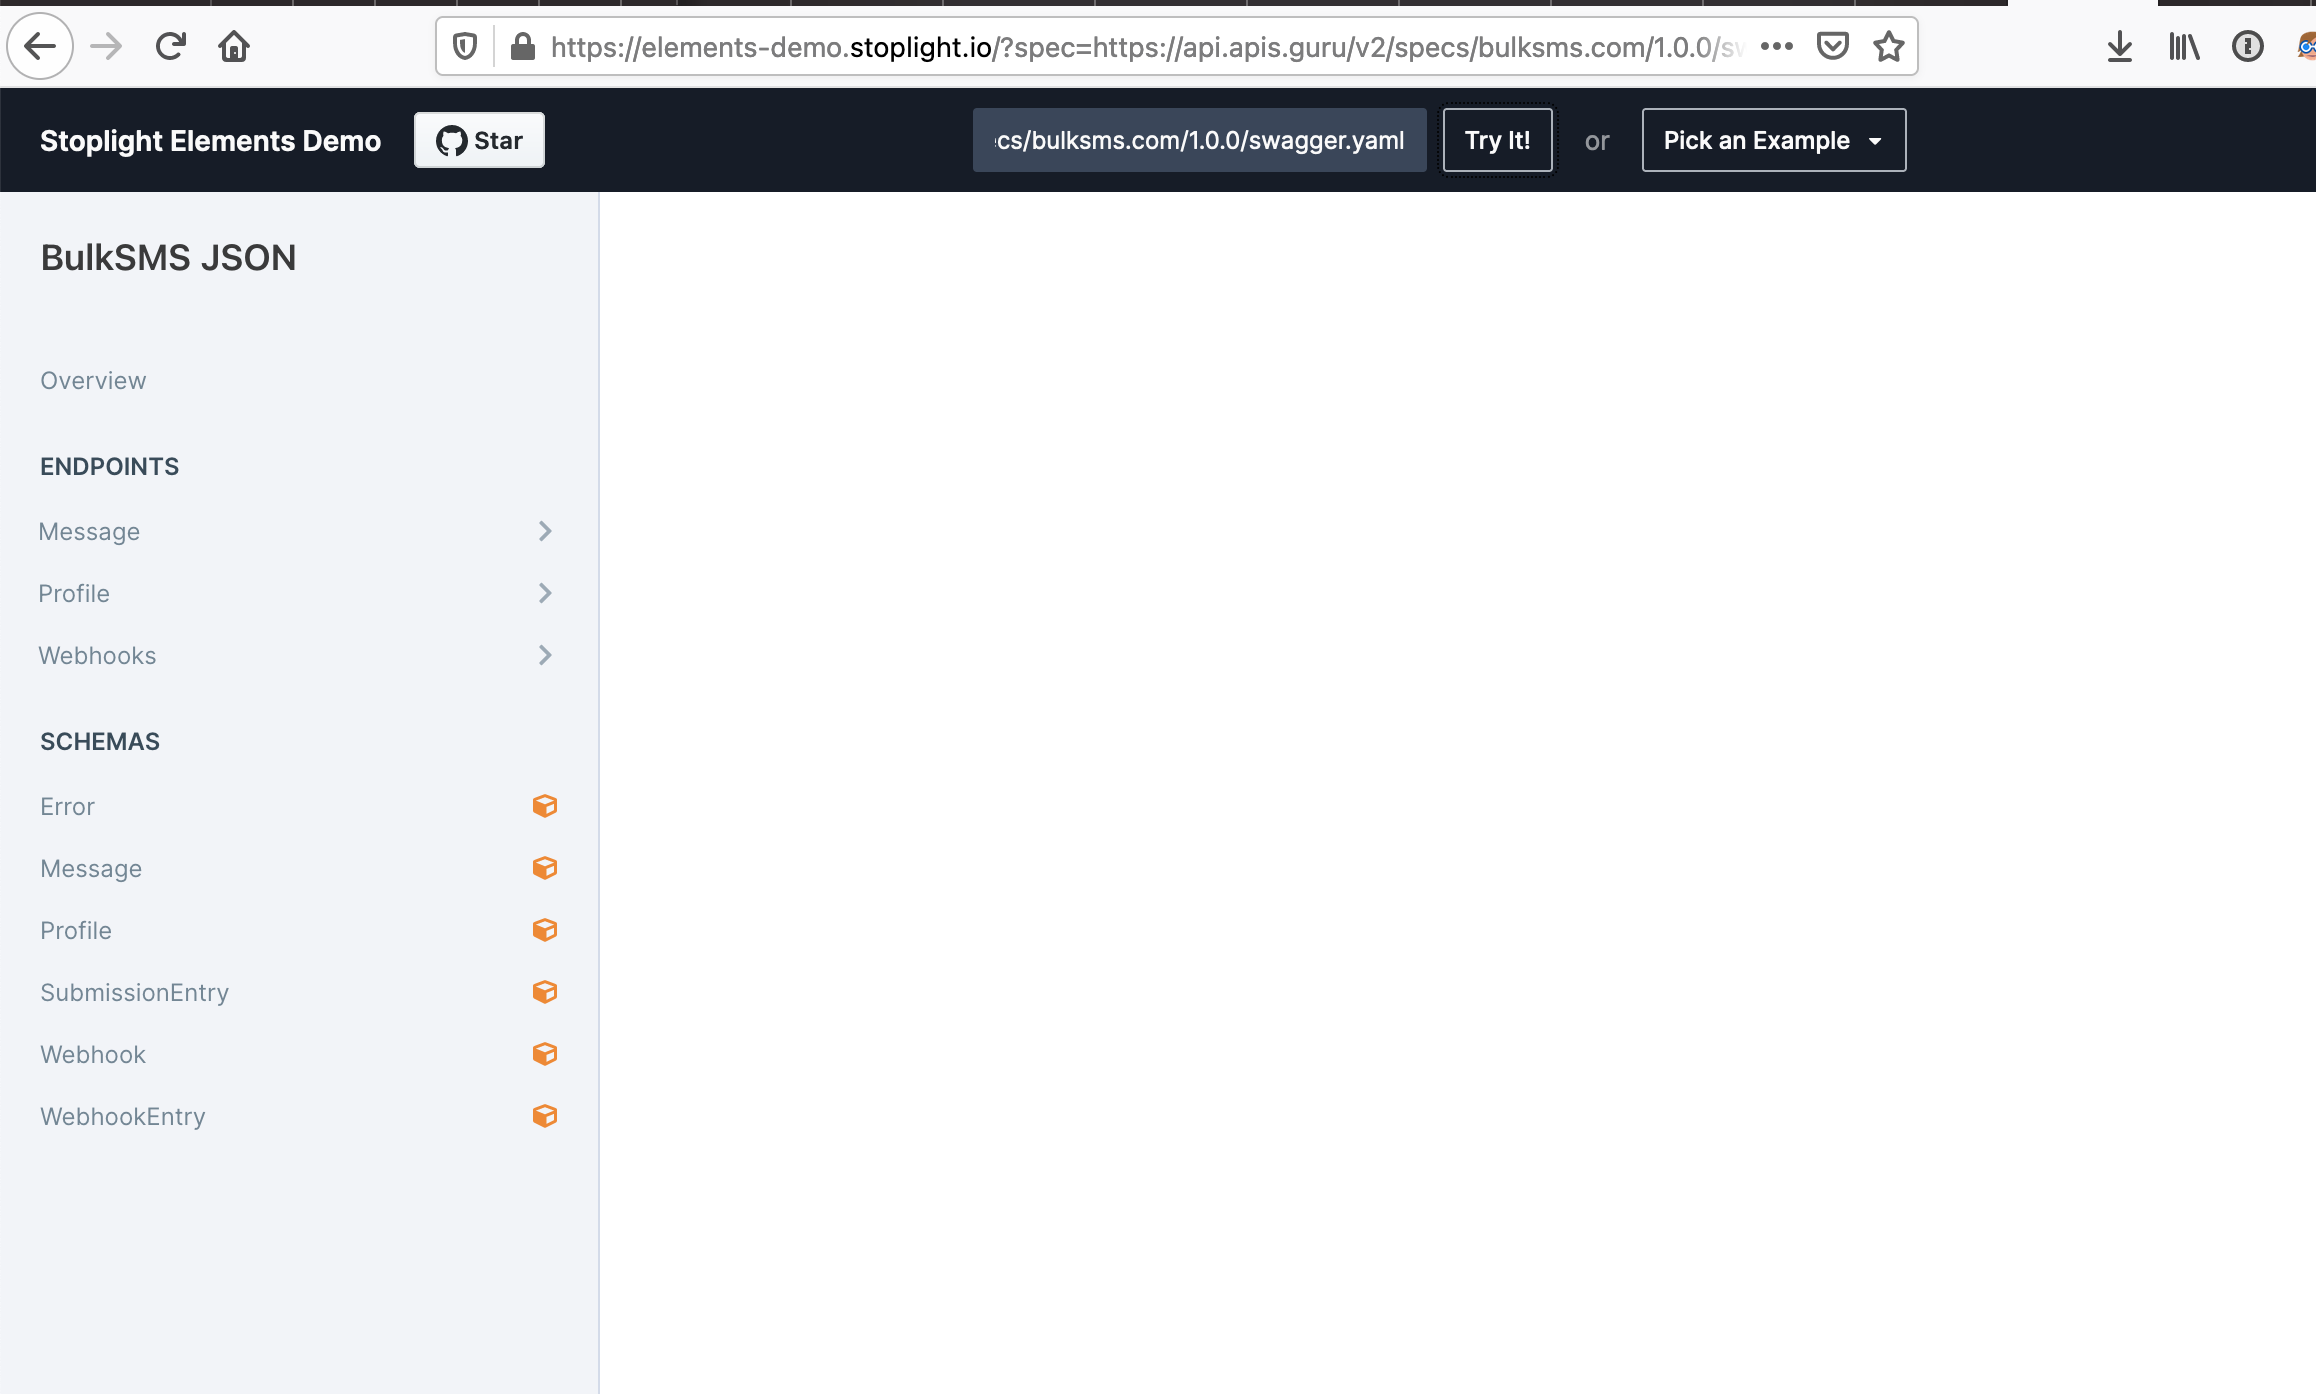Click the tracking protection shield icon

tap(463, 45)
